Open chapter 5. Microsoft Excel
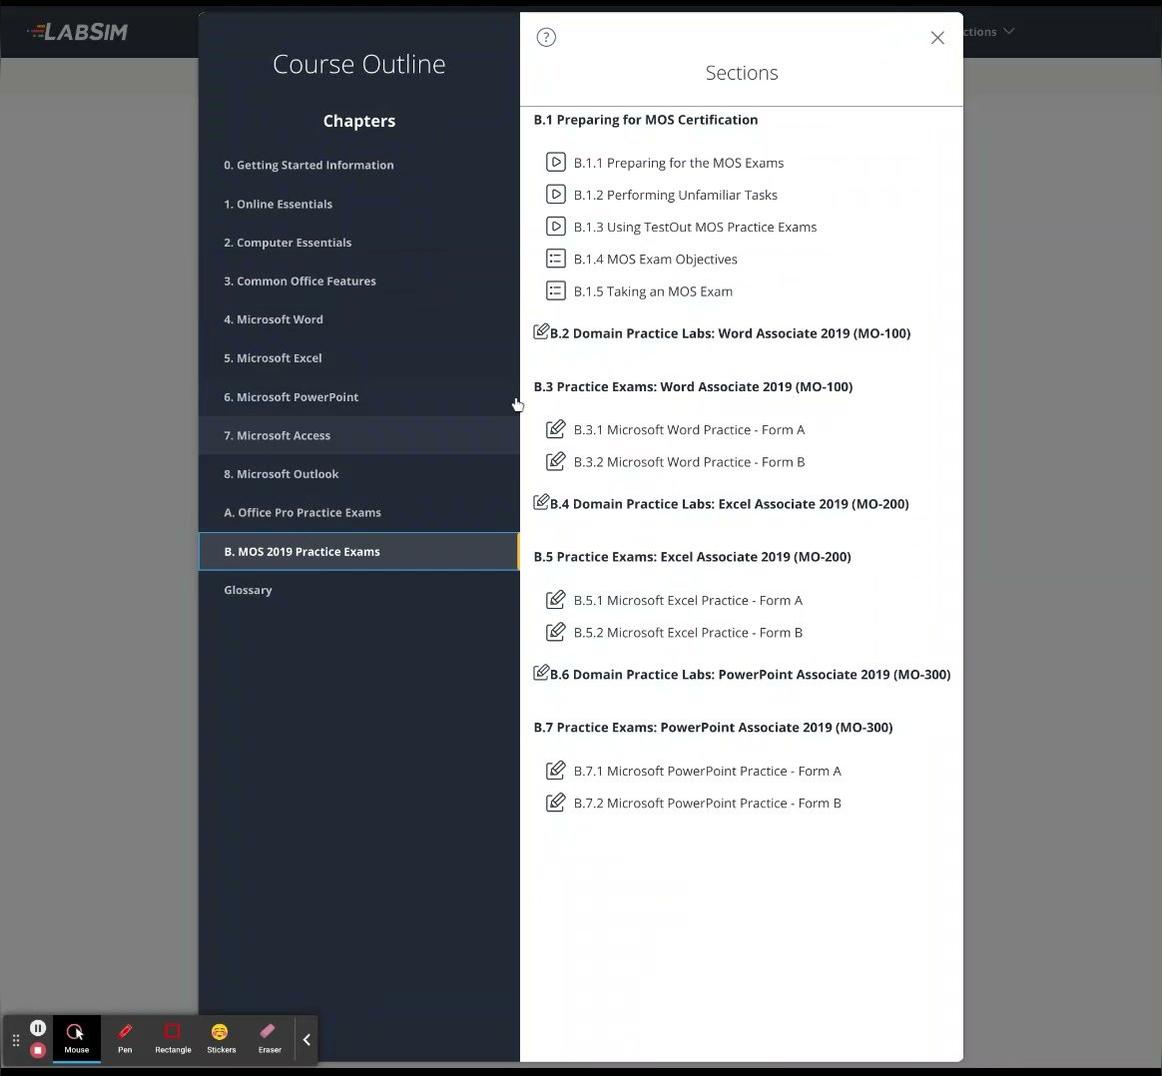 [x=359, y=358]
